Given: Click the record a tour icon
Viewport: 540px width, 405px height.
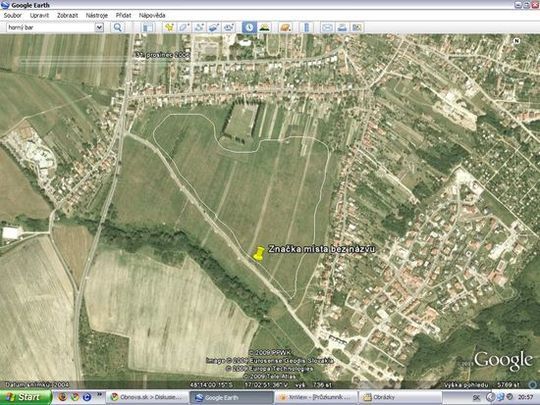Looking at the screenshot, I should (229, 28).
